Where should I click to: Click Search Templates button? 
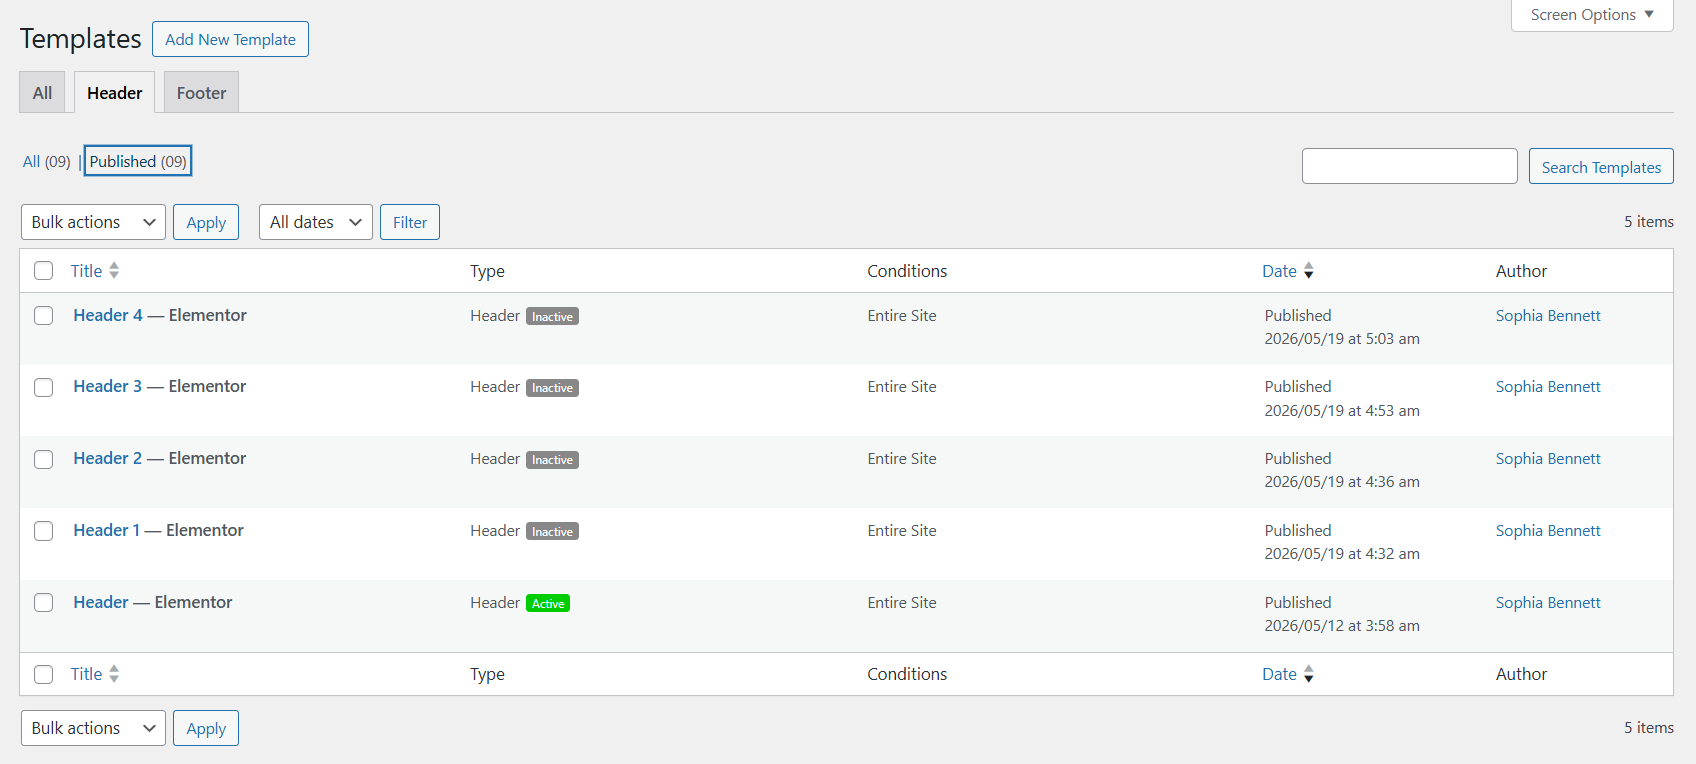(1601, 166)
